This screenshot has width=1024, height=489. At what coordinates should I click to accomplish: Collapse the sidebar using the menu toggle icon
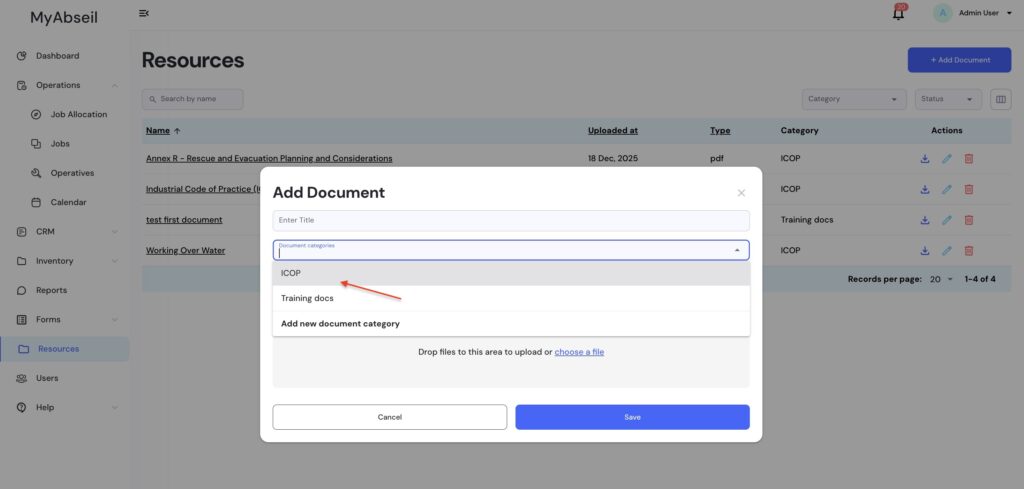tap(144, 13)
